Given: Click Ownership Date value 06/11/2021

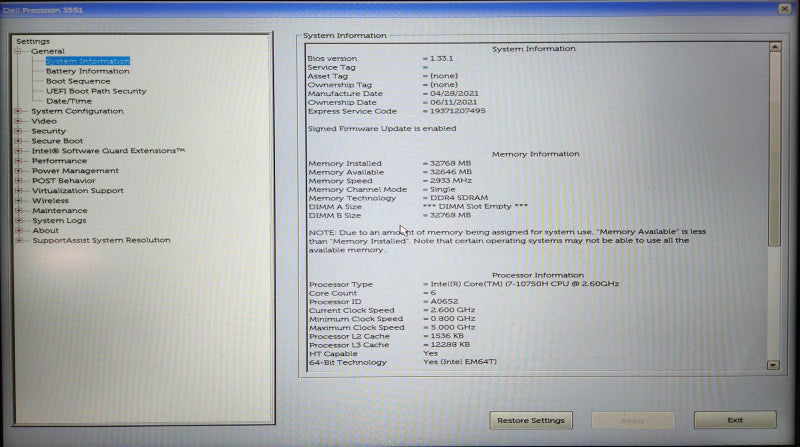Looking at the screenshot, I should coord(454,102).
